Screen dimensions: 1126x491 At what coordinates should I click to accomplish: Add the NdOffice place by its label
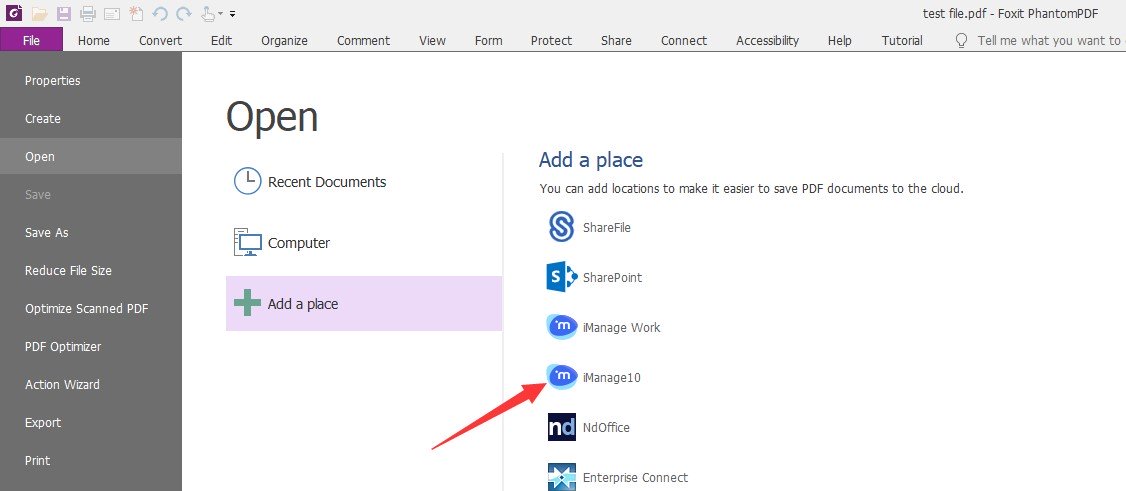point(606,427)
